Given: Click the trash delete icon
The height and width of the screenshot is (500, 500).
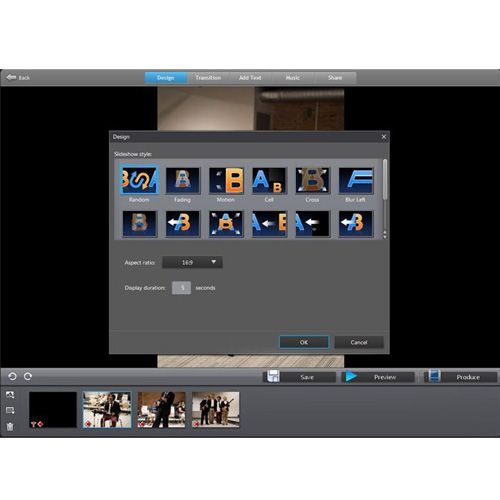Looking at the screenshot, I should click(x=10, y=426).
